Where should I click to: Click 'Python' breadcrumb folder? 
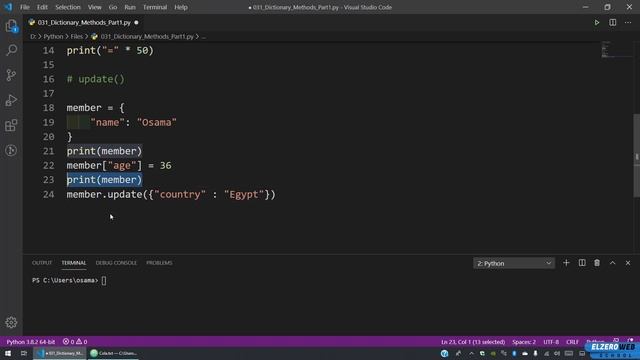click(x=53, y=36)
